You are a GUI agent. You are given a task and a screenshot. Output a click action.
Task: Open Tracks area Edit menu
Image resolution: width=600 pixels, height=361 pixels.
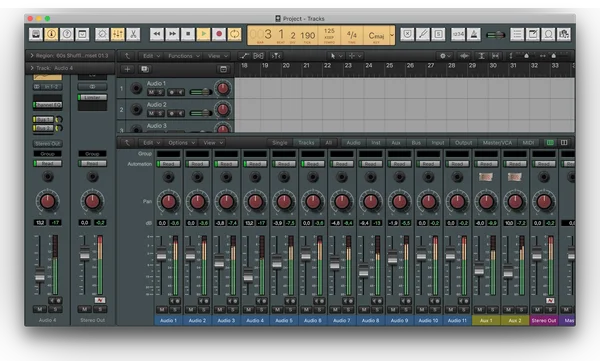tap(150, 56)
